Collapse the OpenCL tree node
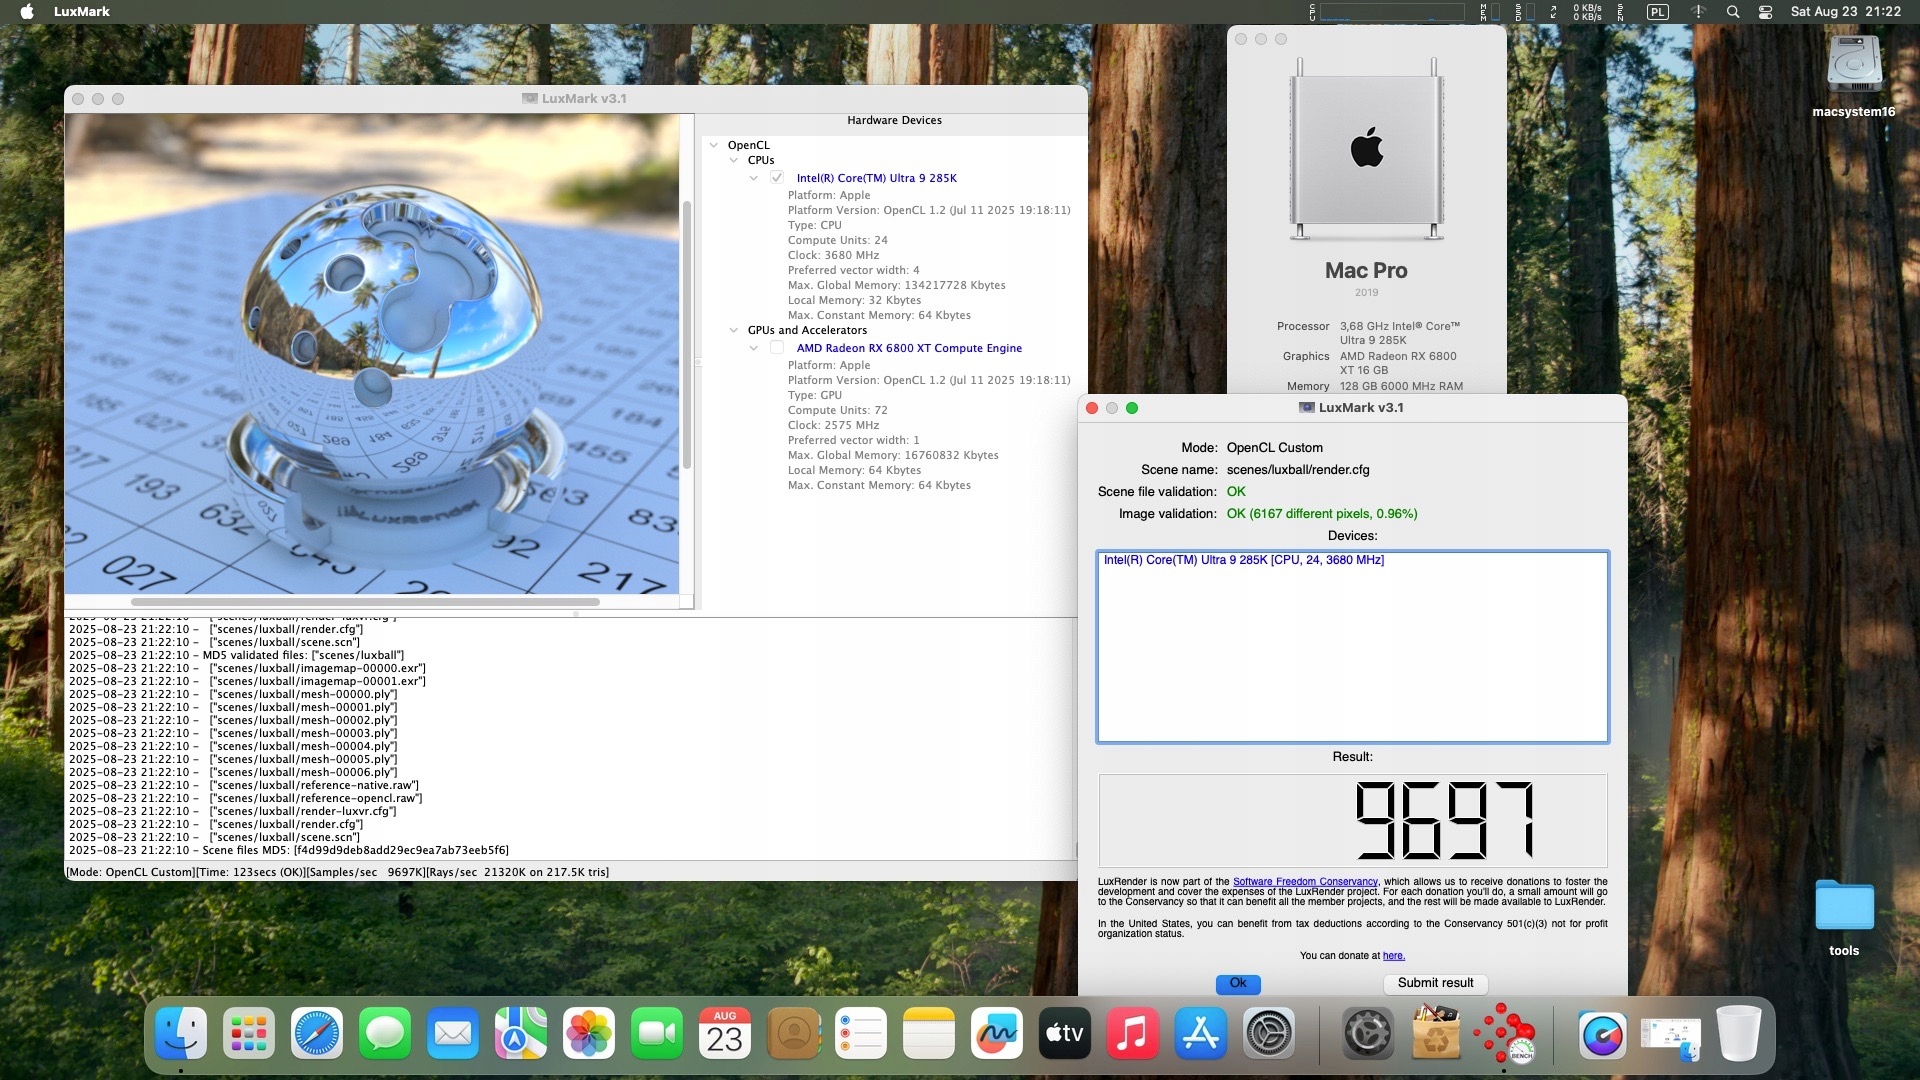This screenshot has height=1080, width=1920. pyautogui.click(x=714, y=145)
